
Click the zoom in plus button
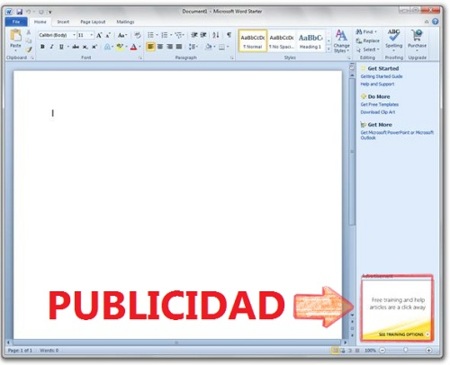pos(429,350)
